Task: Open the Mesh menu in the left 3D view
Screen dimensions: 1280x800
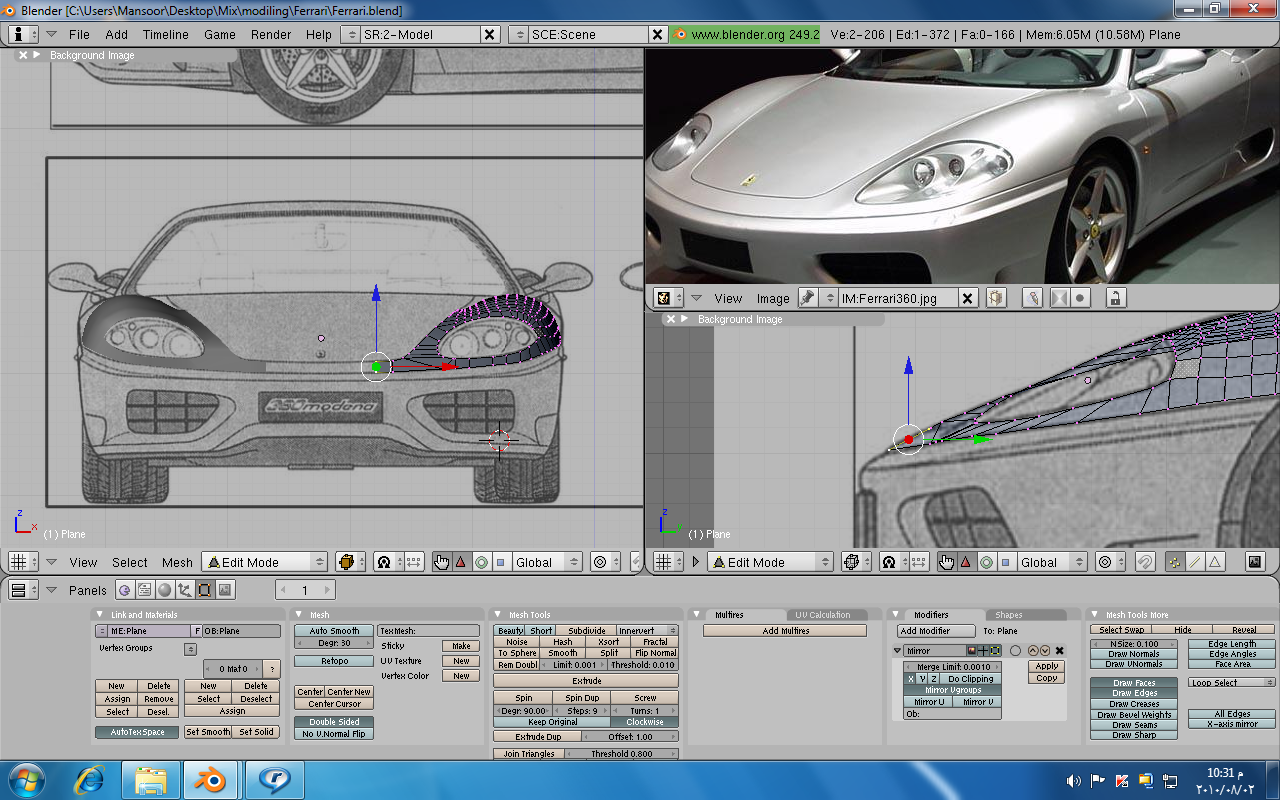Action: coord(177,562)
